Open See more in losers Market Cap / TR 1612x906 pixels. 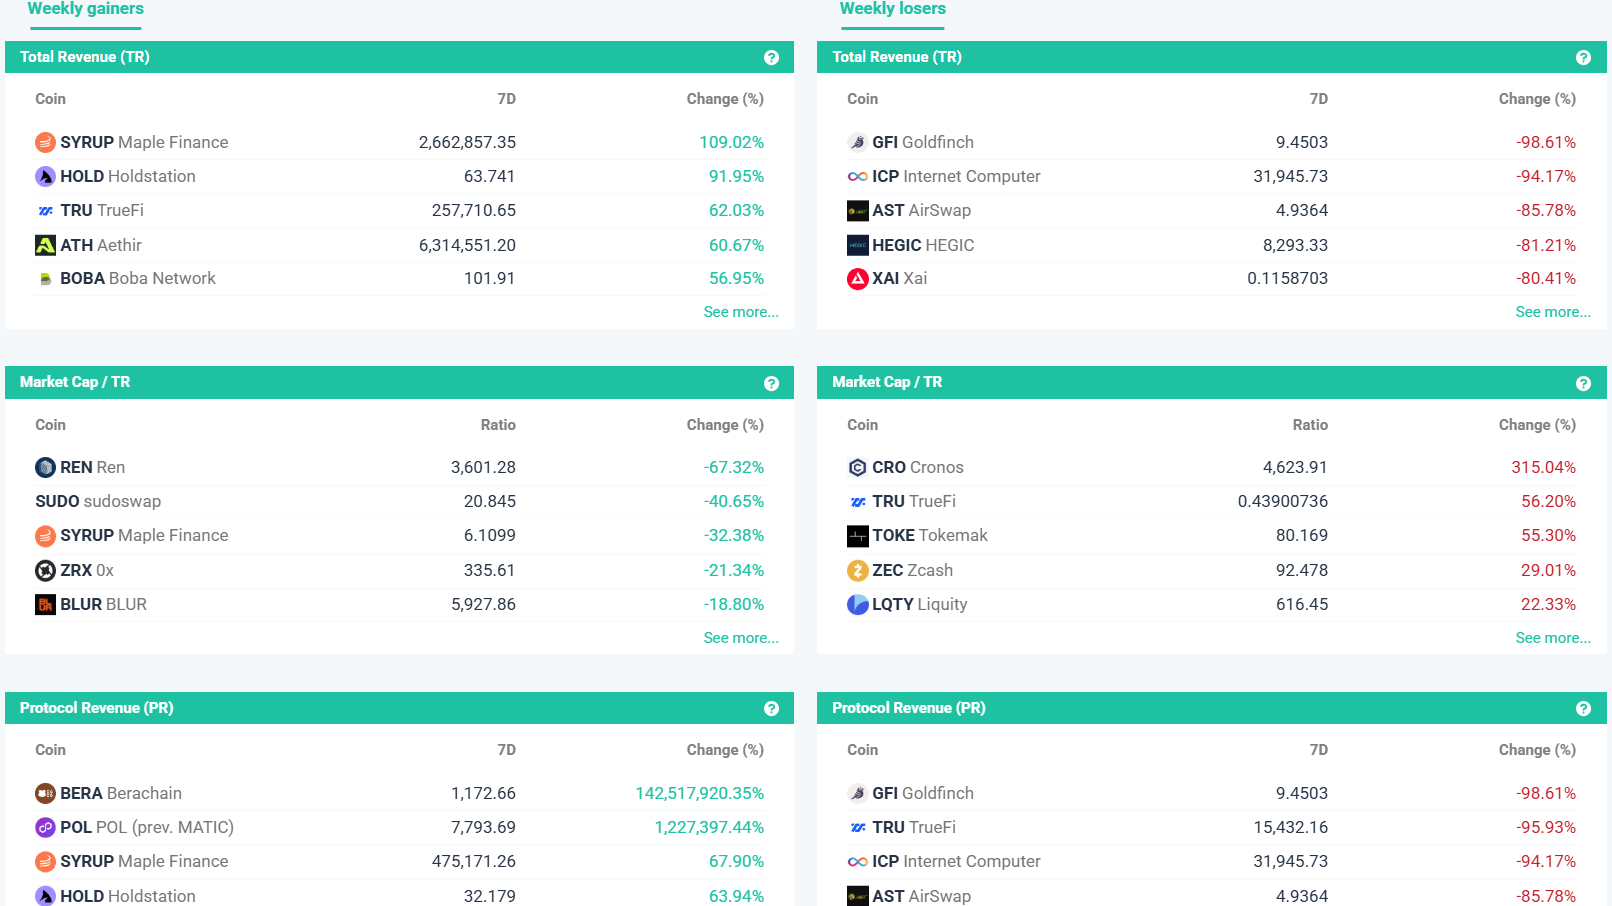pos(1553,638)
